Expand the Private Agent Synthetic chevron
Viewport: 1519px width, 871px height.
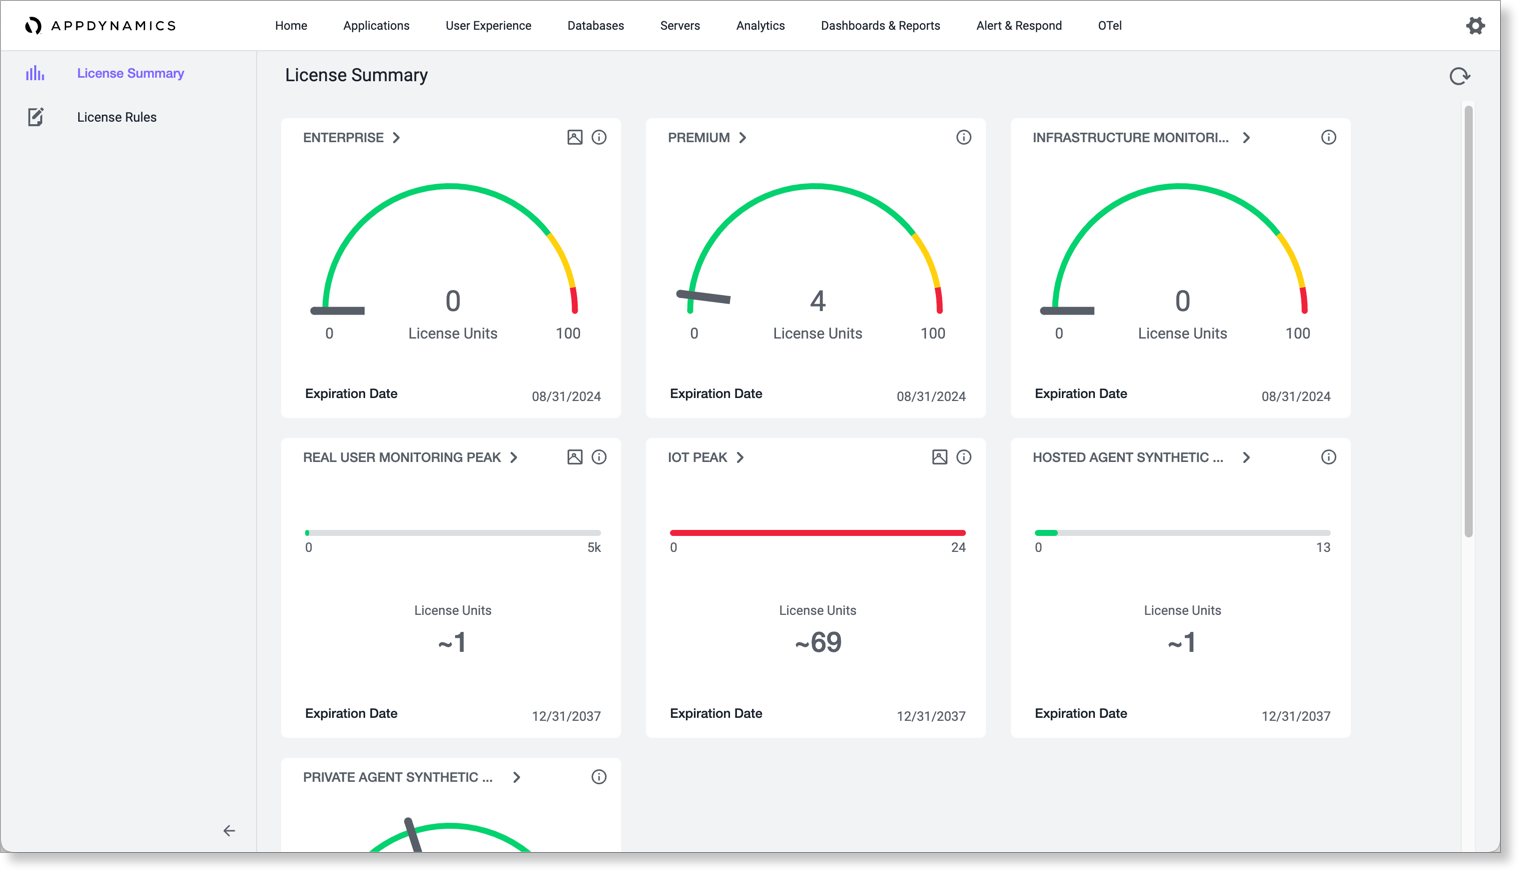[x=517, y=777]
